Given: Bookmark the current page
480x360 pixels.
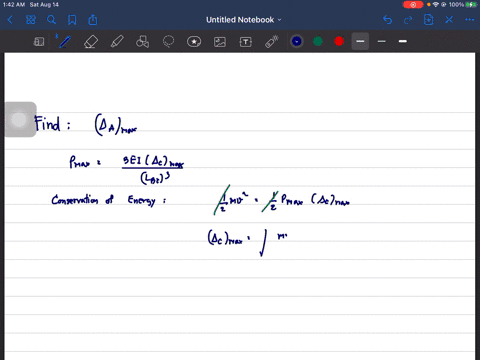Looking at the screenshot, I should [x=72, y=20].
